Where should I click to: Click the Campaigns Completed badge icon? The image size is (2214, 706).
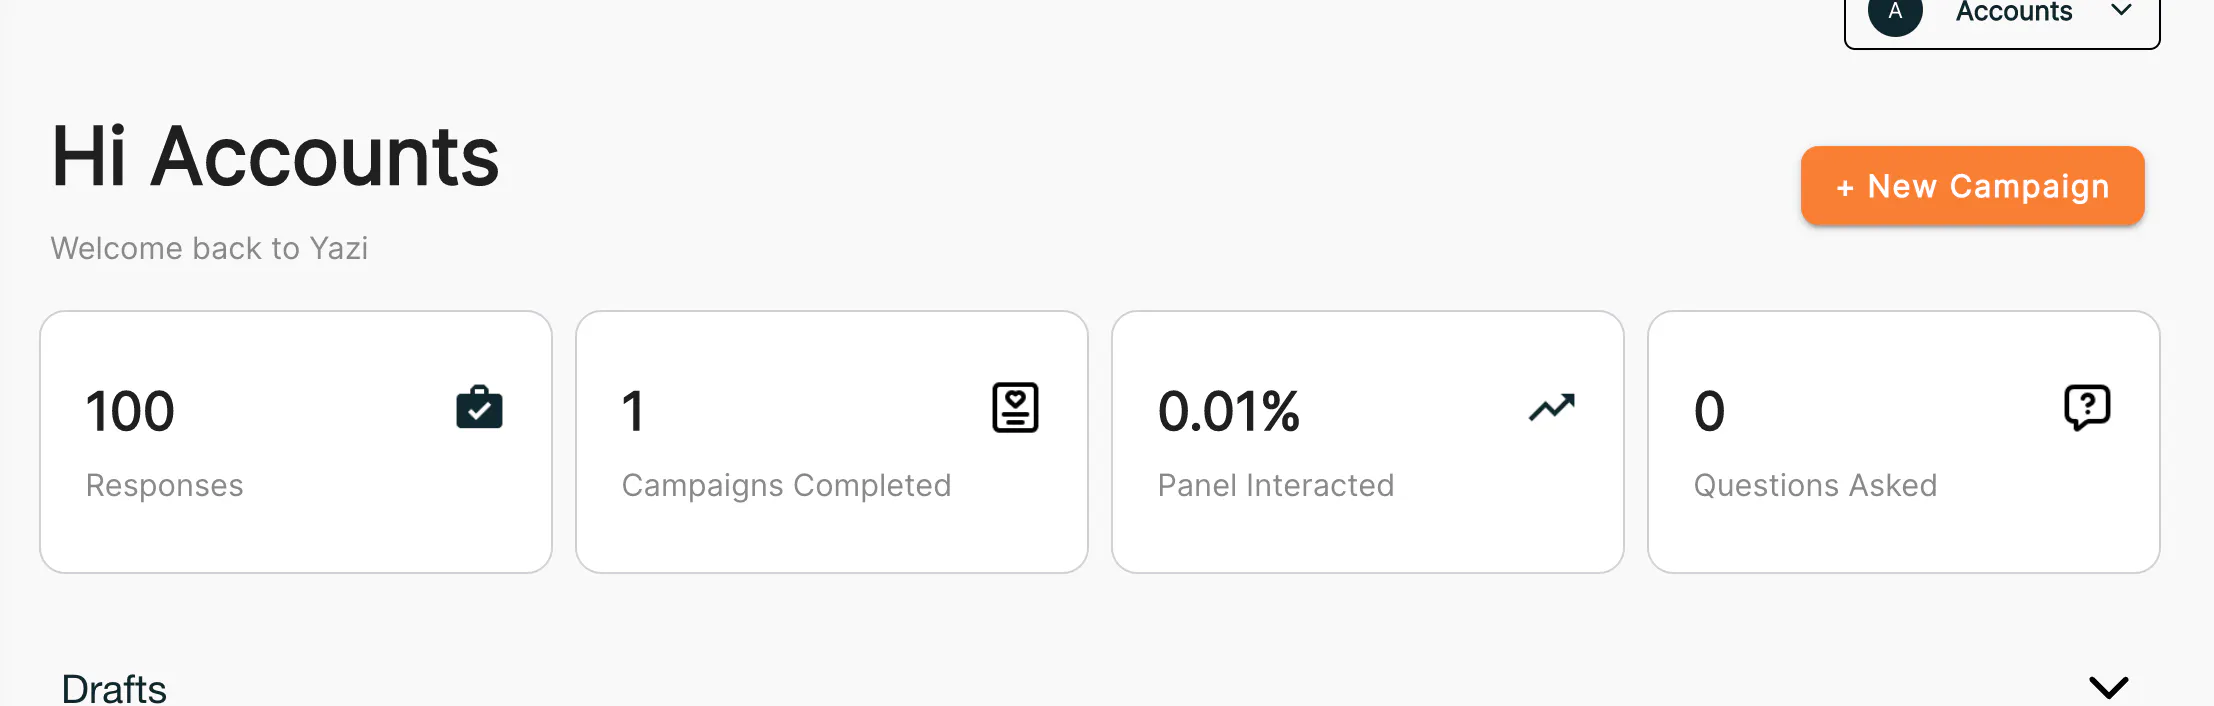click(1015, 407)
